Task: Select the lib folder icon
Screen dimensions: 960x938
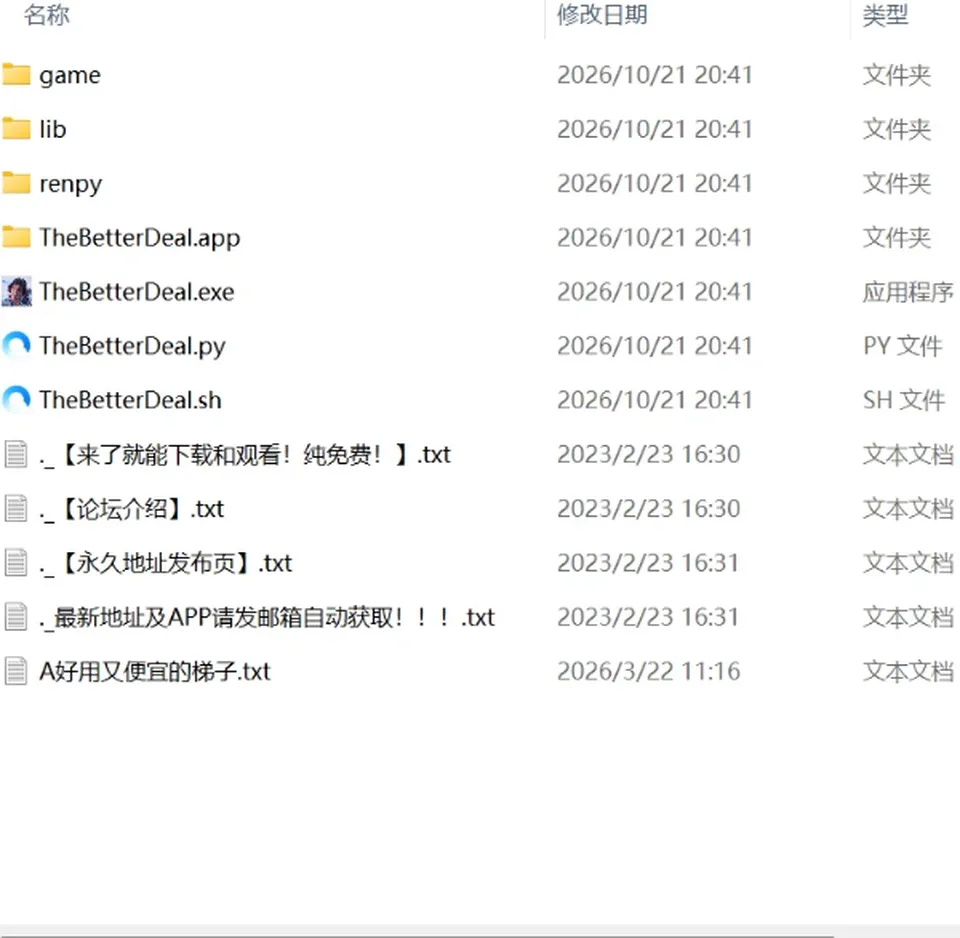Action: (17, 129)
